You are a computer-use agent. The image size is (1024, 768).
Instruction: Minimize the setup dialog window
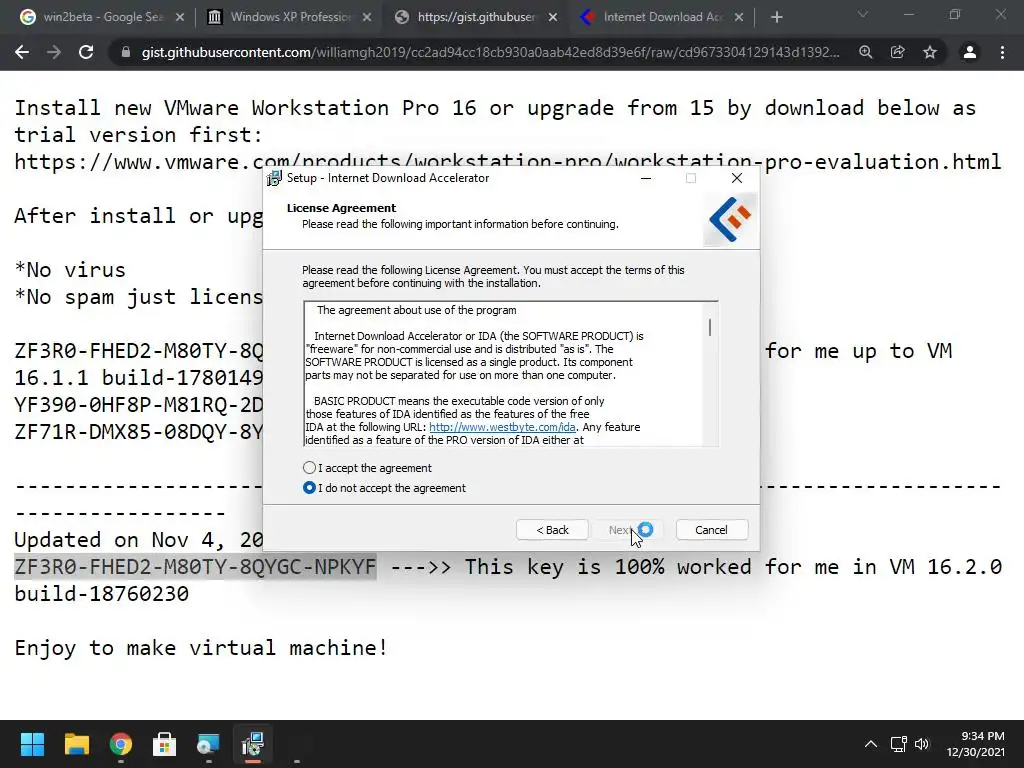pyautogui.click(x=646, y=178)
